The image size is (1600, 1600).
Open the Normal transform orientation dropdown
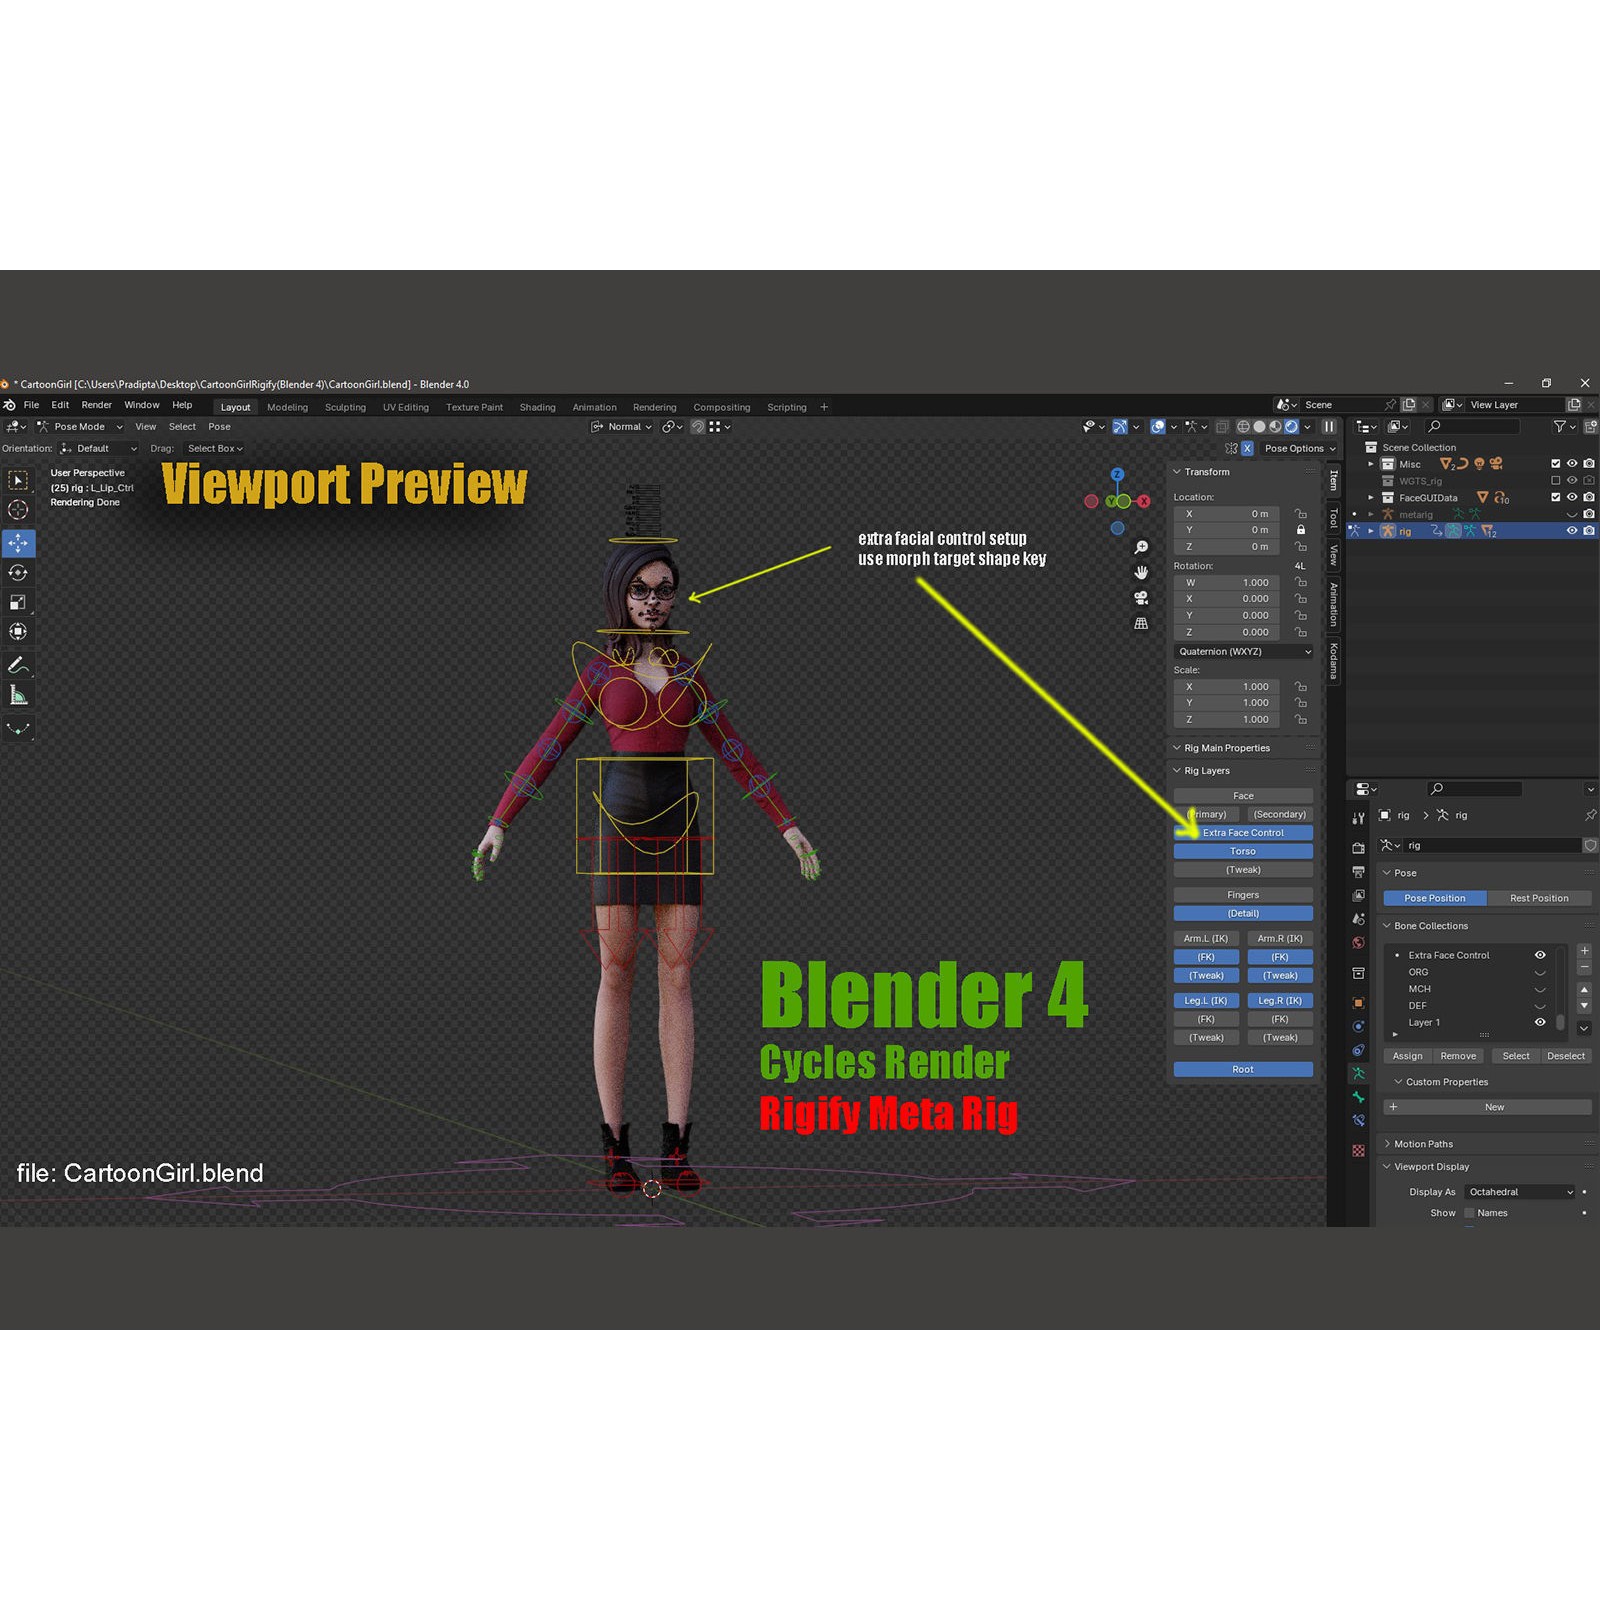tap(621, 427)
